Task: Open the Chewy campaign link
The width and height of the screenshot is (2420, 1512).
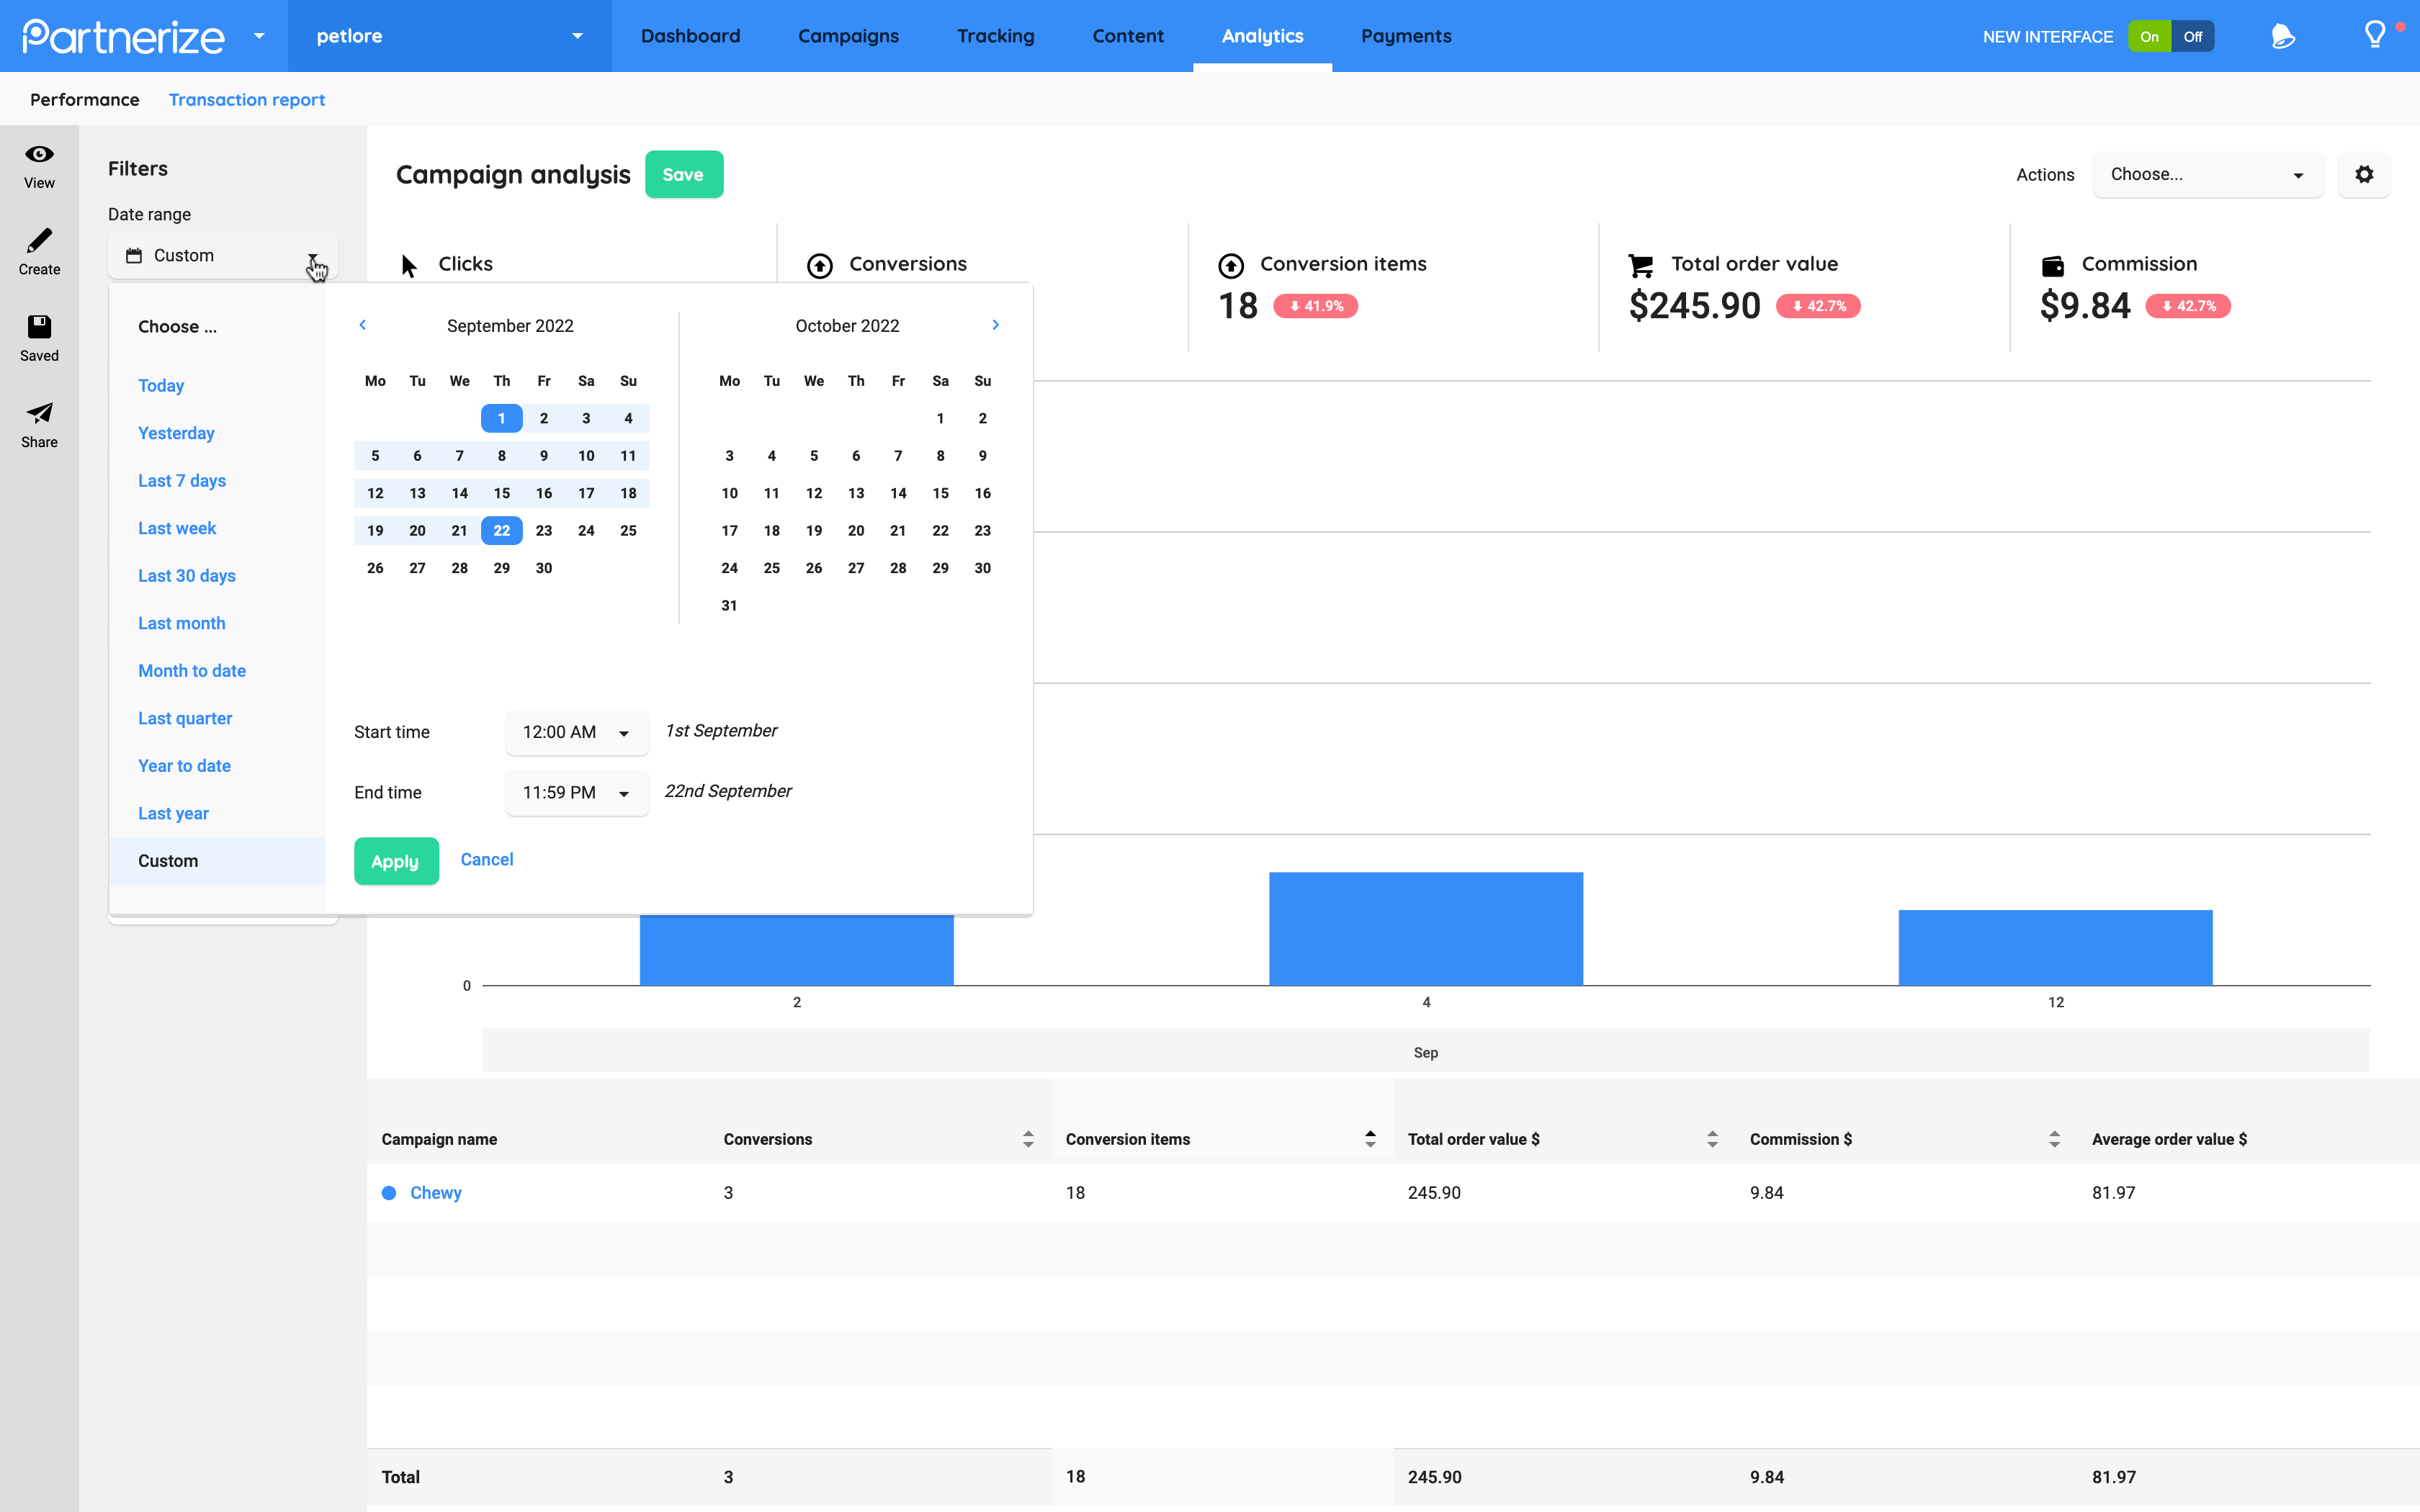Action: pyautogui.click(x=436, y=1193)
